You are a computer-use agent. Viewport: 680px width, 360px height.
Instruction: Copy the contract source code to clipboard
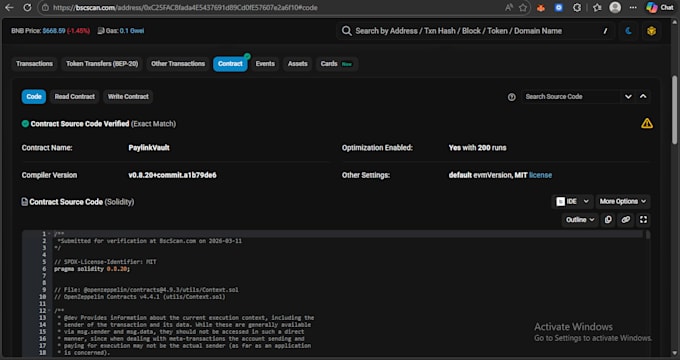click(x=608, y=220)
